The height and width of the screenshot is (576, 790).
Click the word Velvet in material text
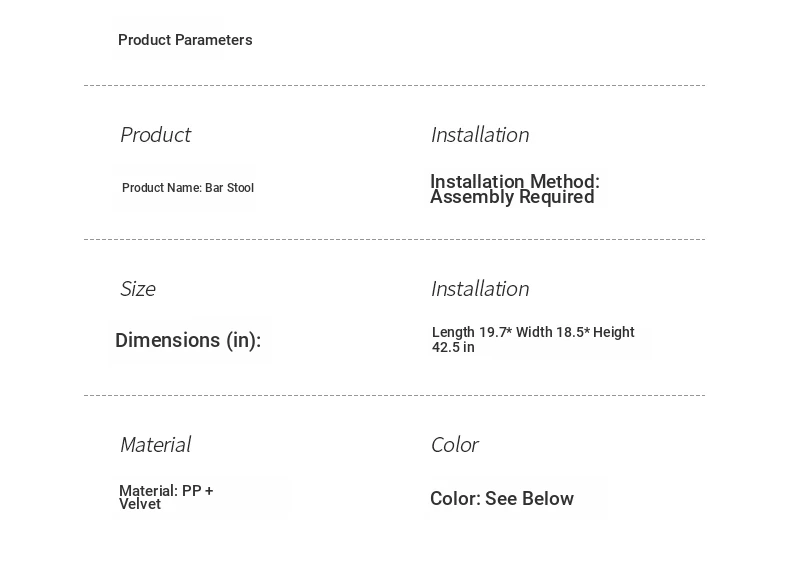(x=140, y=504)
